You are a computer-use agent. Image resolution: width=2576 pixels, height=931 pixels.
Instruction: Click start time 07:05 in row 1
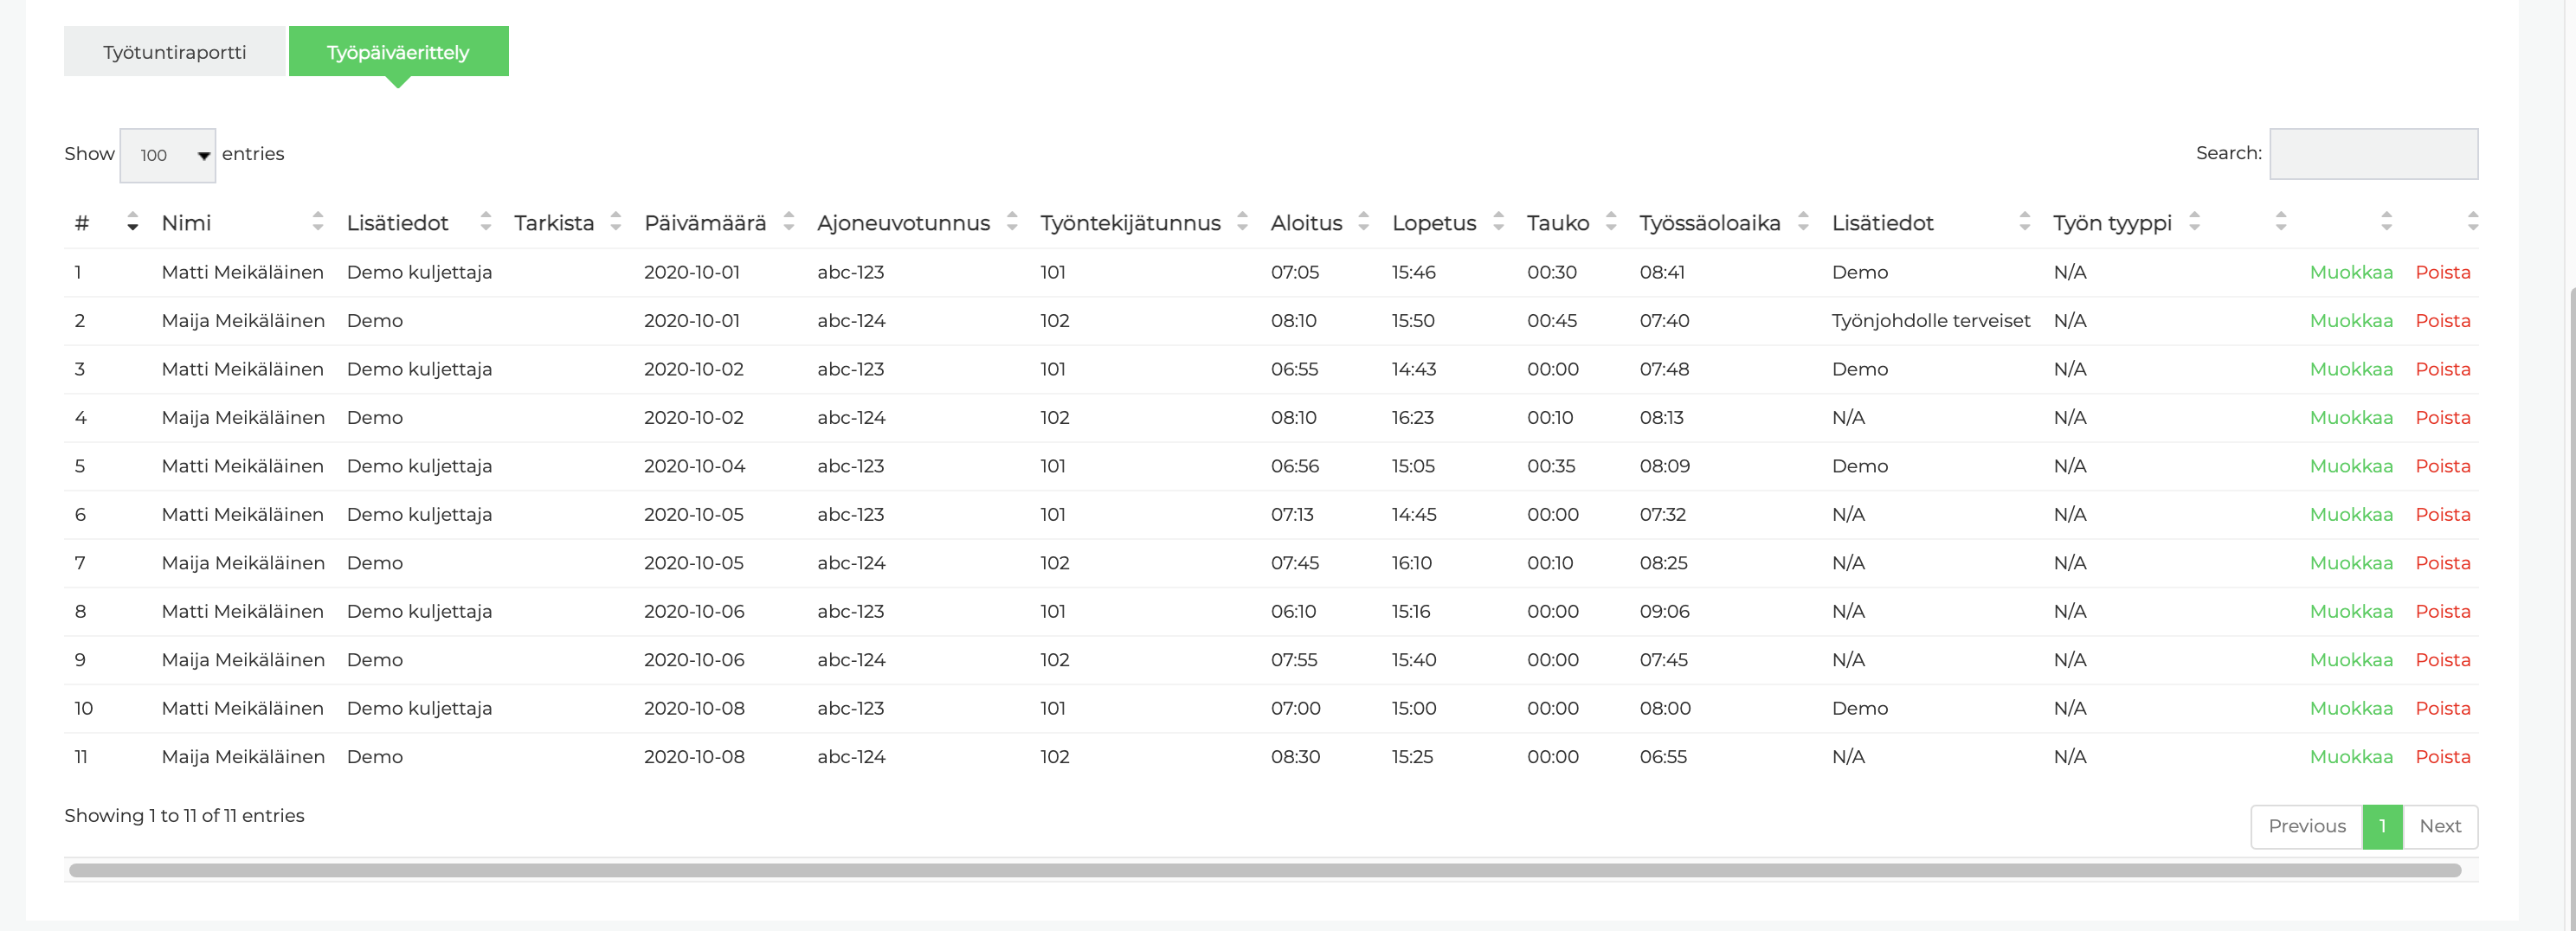click(x=1295, y=272)
